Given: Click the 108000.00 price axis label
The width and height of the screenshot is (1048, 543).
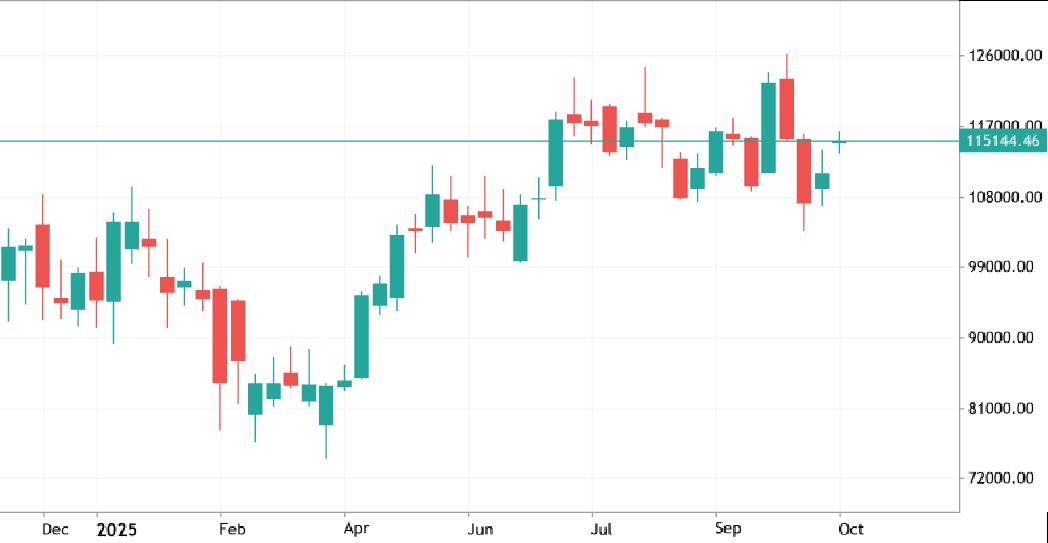Looking at the screenshot, I should 1003,197.
